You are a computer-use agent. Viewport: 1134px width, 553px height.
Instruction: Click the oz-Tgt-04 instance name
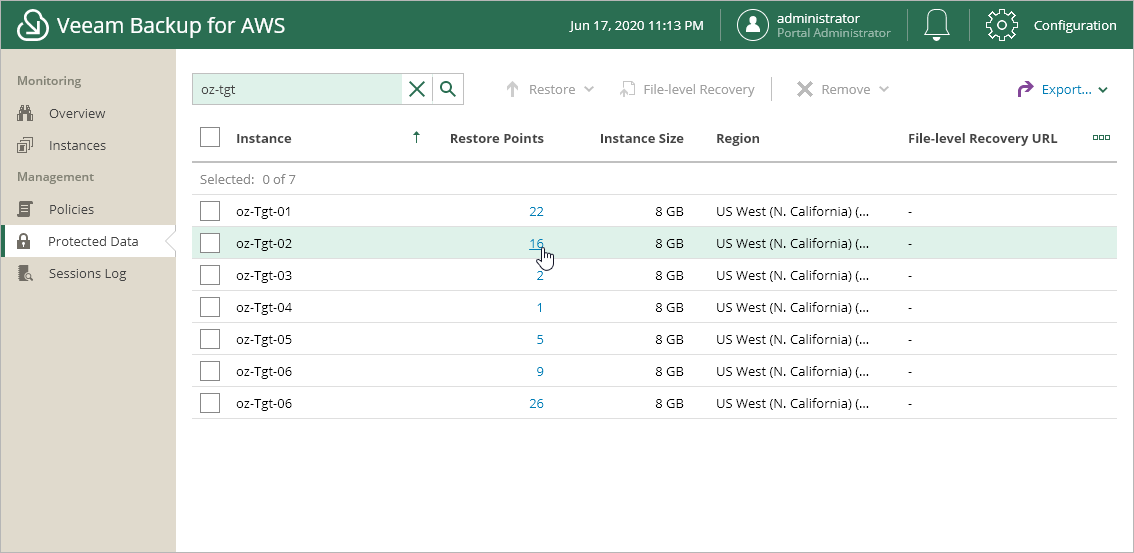coord(263,307)
